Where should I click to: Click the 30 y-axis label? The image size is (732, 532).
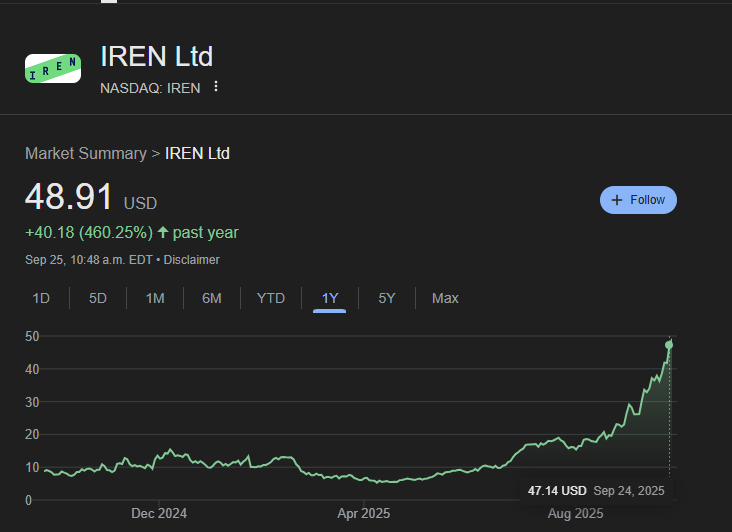[32, 402]
